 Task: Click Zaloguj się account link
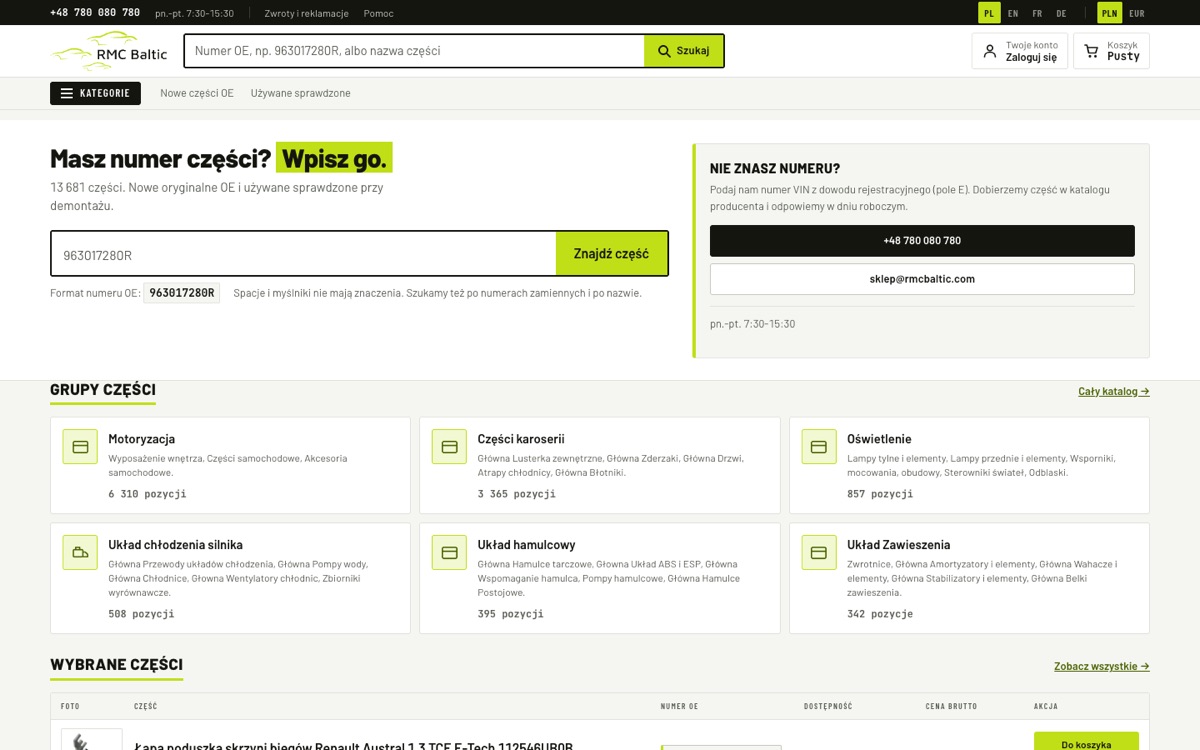[x=1020, y=51]
